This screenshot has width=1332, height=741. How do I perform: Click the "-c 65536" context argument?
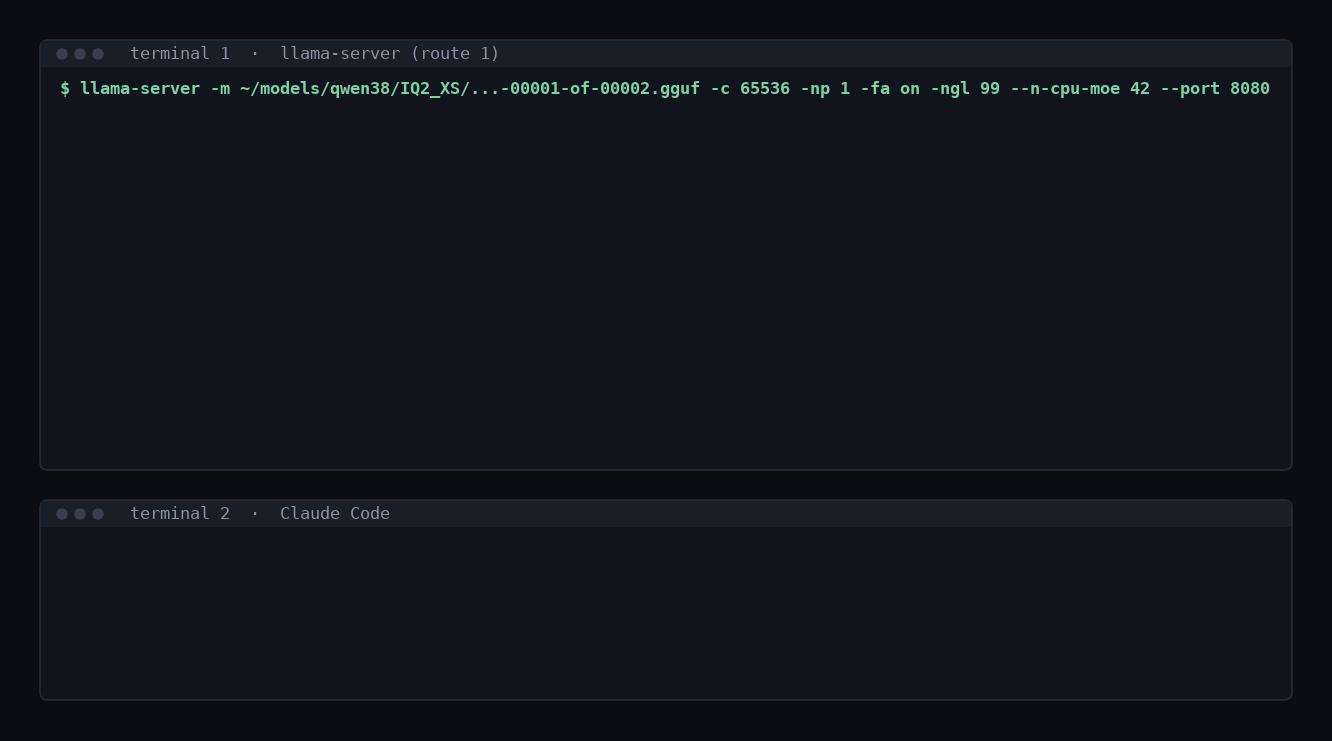750,89
